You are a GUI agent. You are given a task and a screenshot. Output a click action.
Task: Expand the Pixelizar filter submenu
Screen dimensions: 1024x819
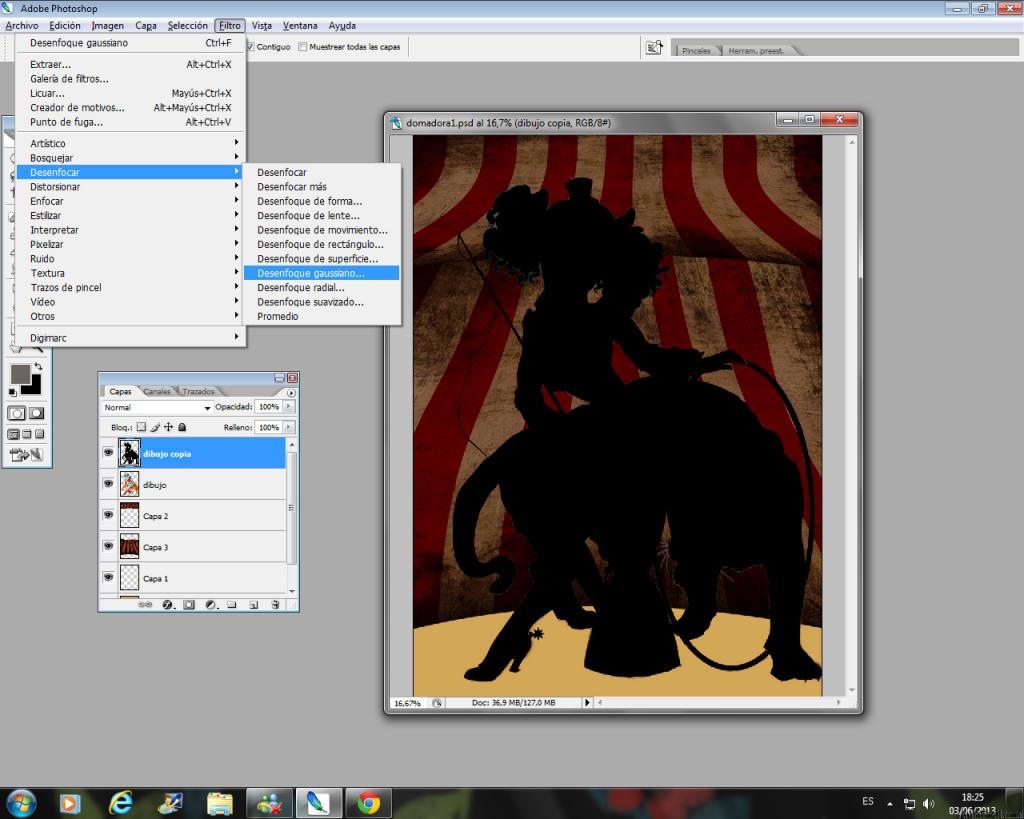coord(131,244)
